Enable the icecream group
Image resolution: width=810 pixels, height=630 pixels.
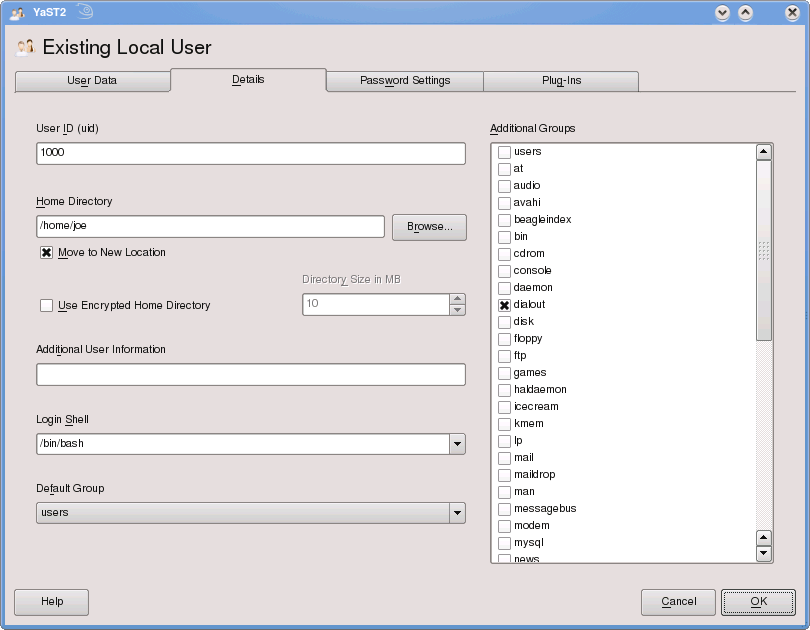504,407
